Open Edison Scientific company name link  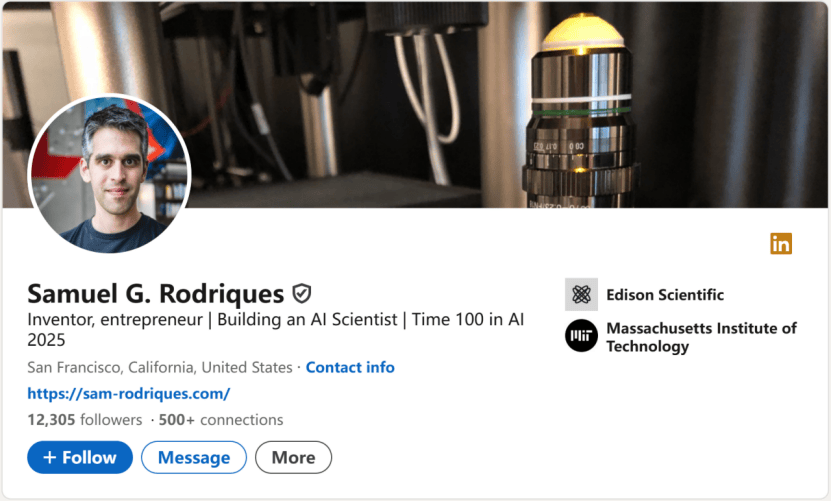click(x=665, y=295)
